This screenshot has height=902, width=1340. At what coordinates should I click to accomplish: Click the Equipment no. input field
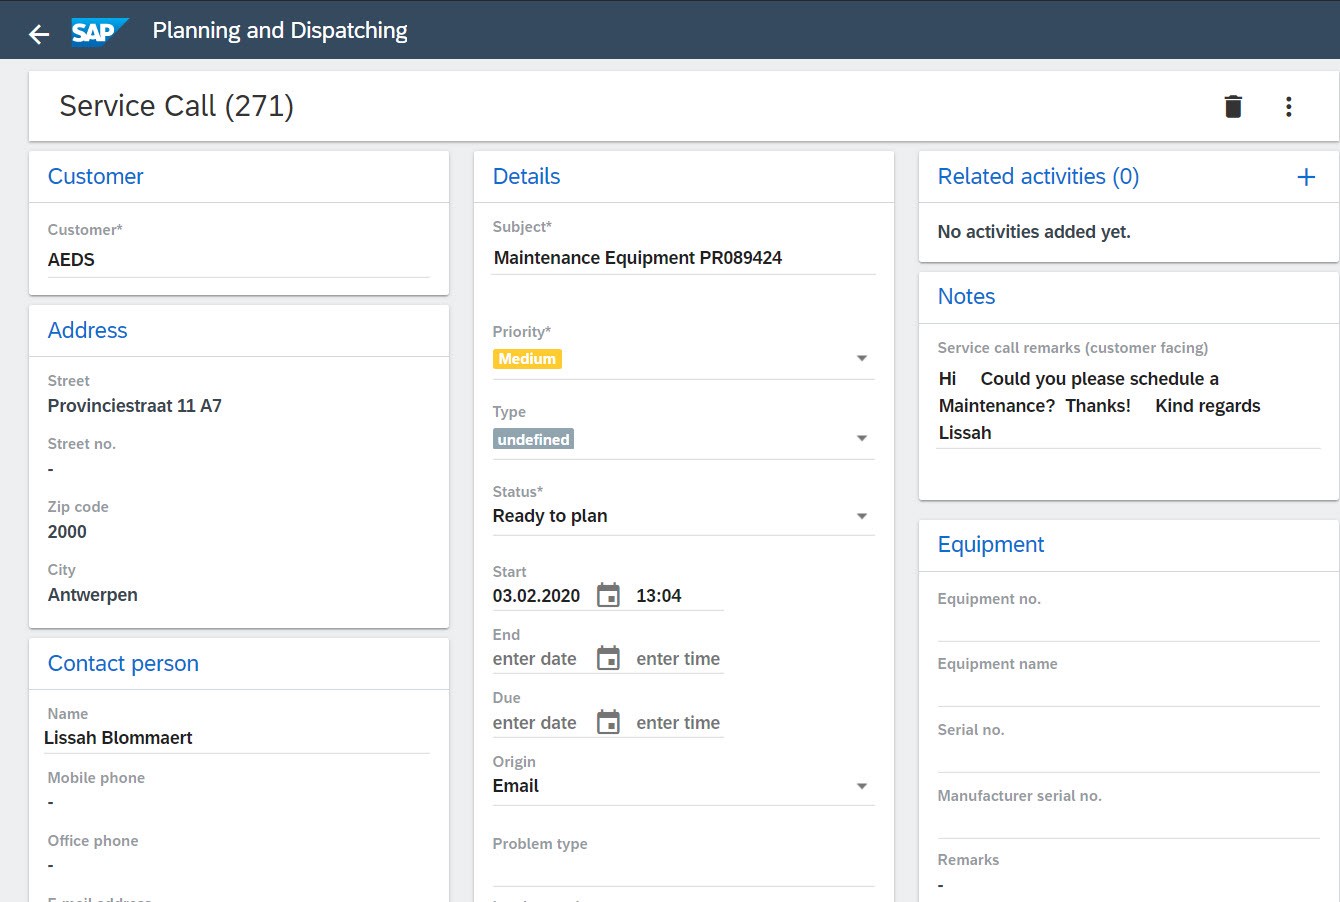coord(1128,625)
